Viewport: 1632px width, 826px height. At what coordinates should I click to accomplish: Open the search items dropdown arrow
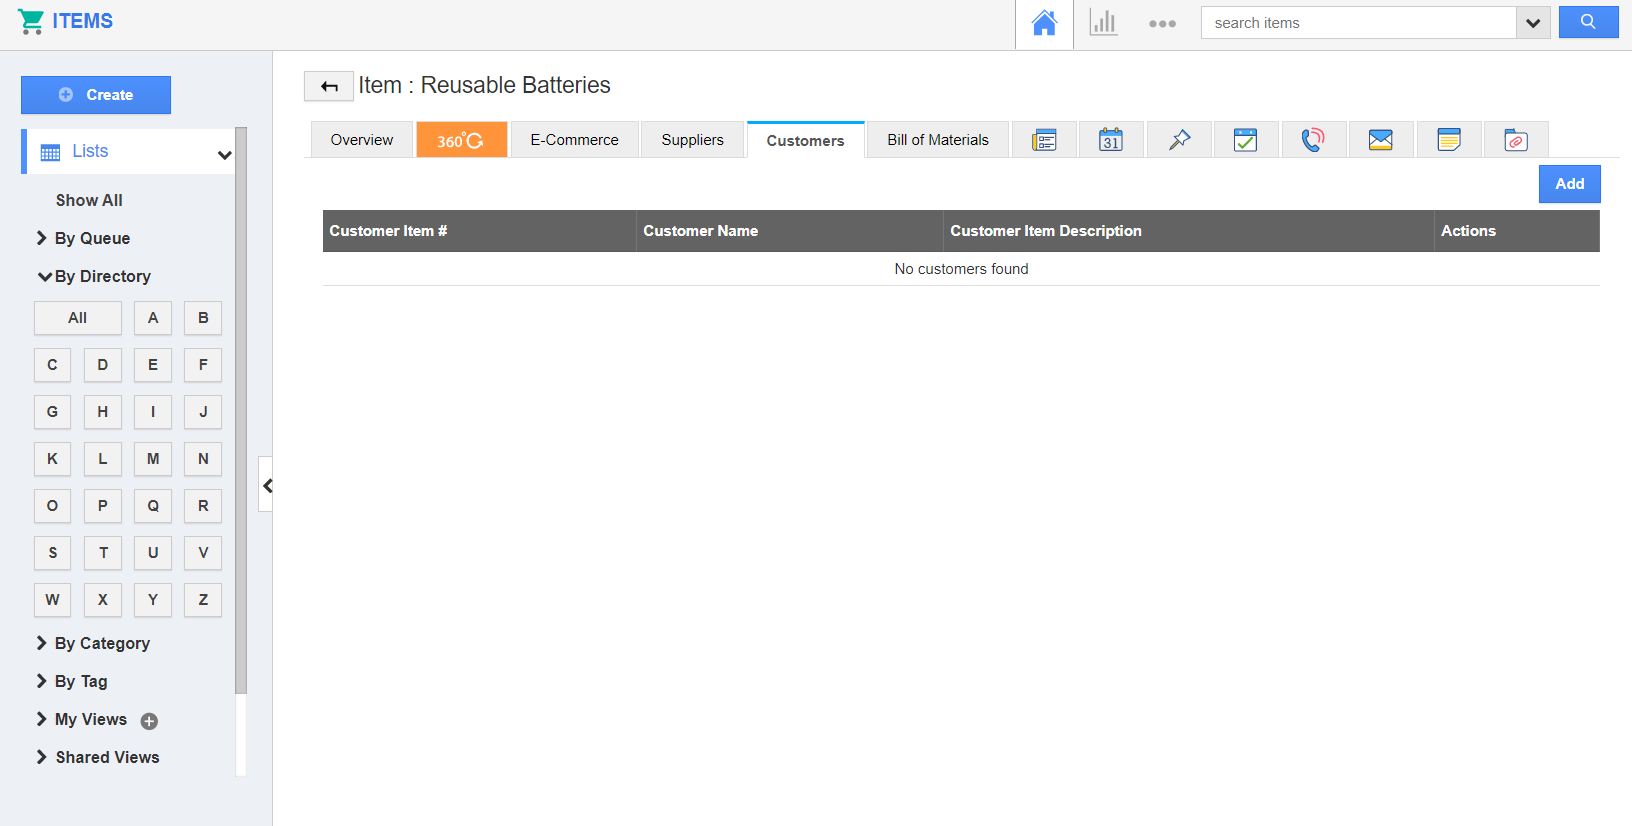coord(1533,23)
